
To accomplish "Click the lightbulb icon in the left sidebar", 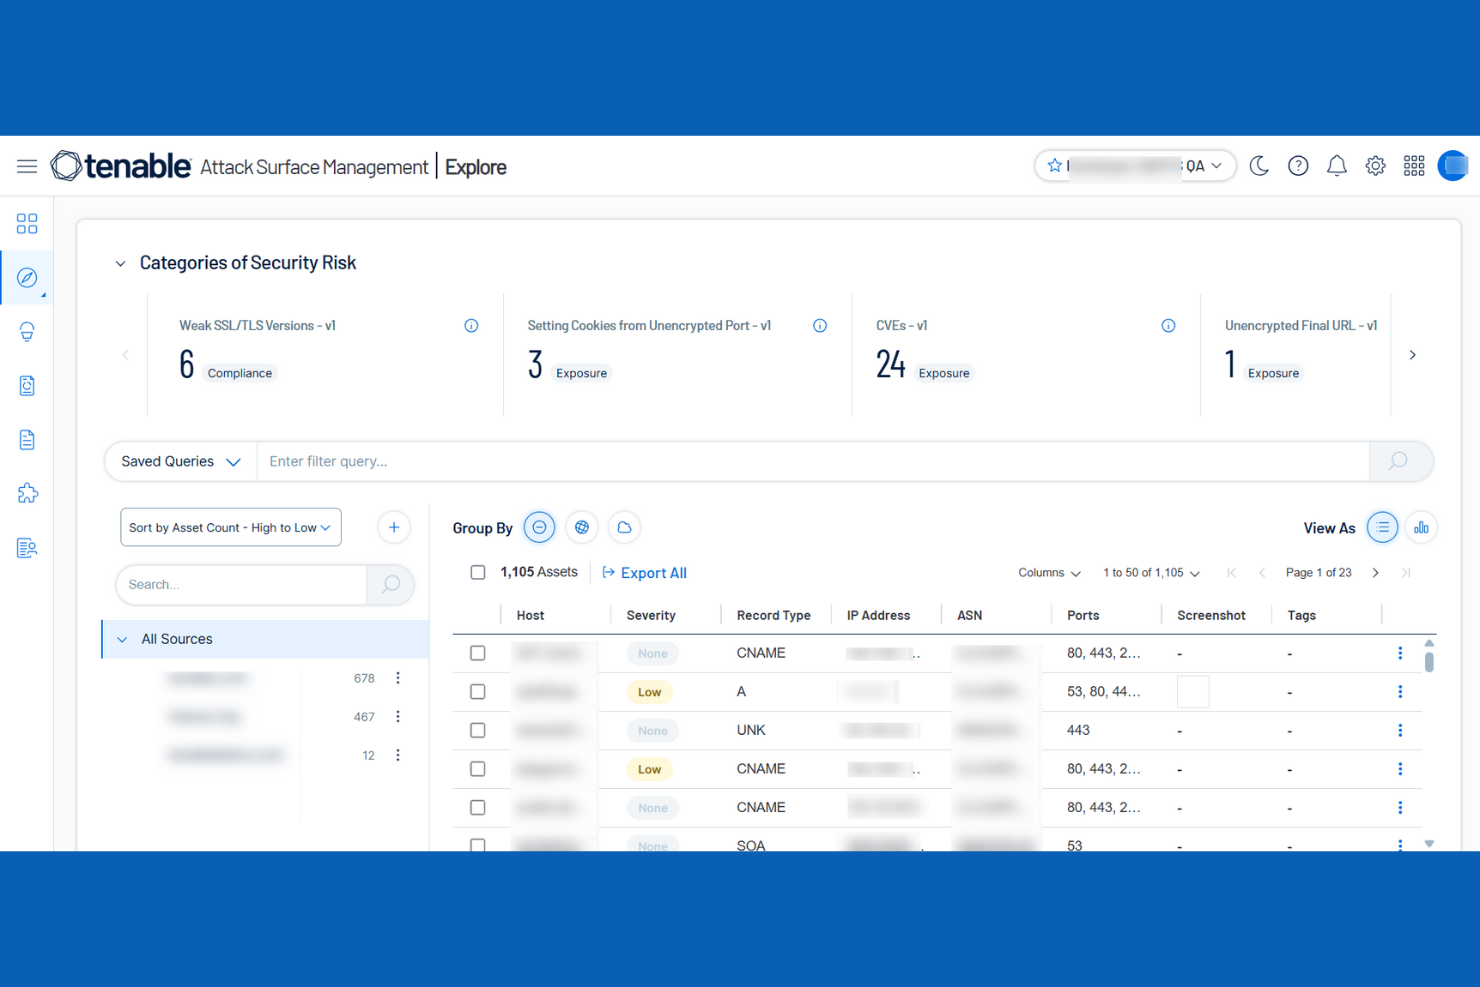I will [27, 331].
